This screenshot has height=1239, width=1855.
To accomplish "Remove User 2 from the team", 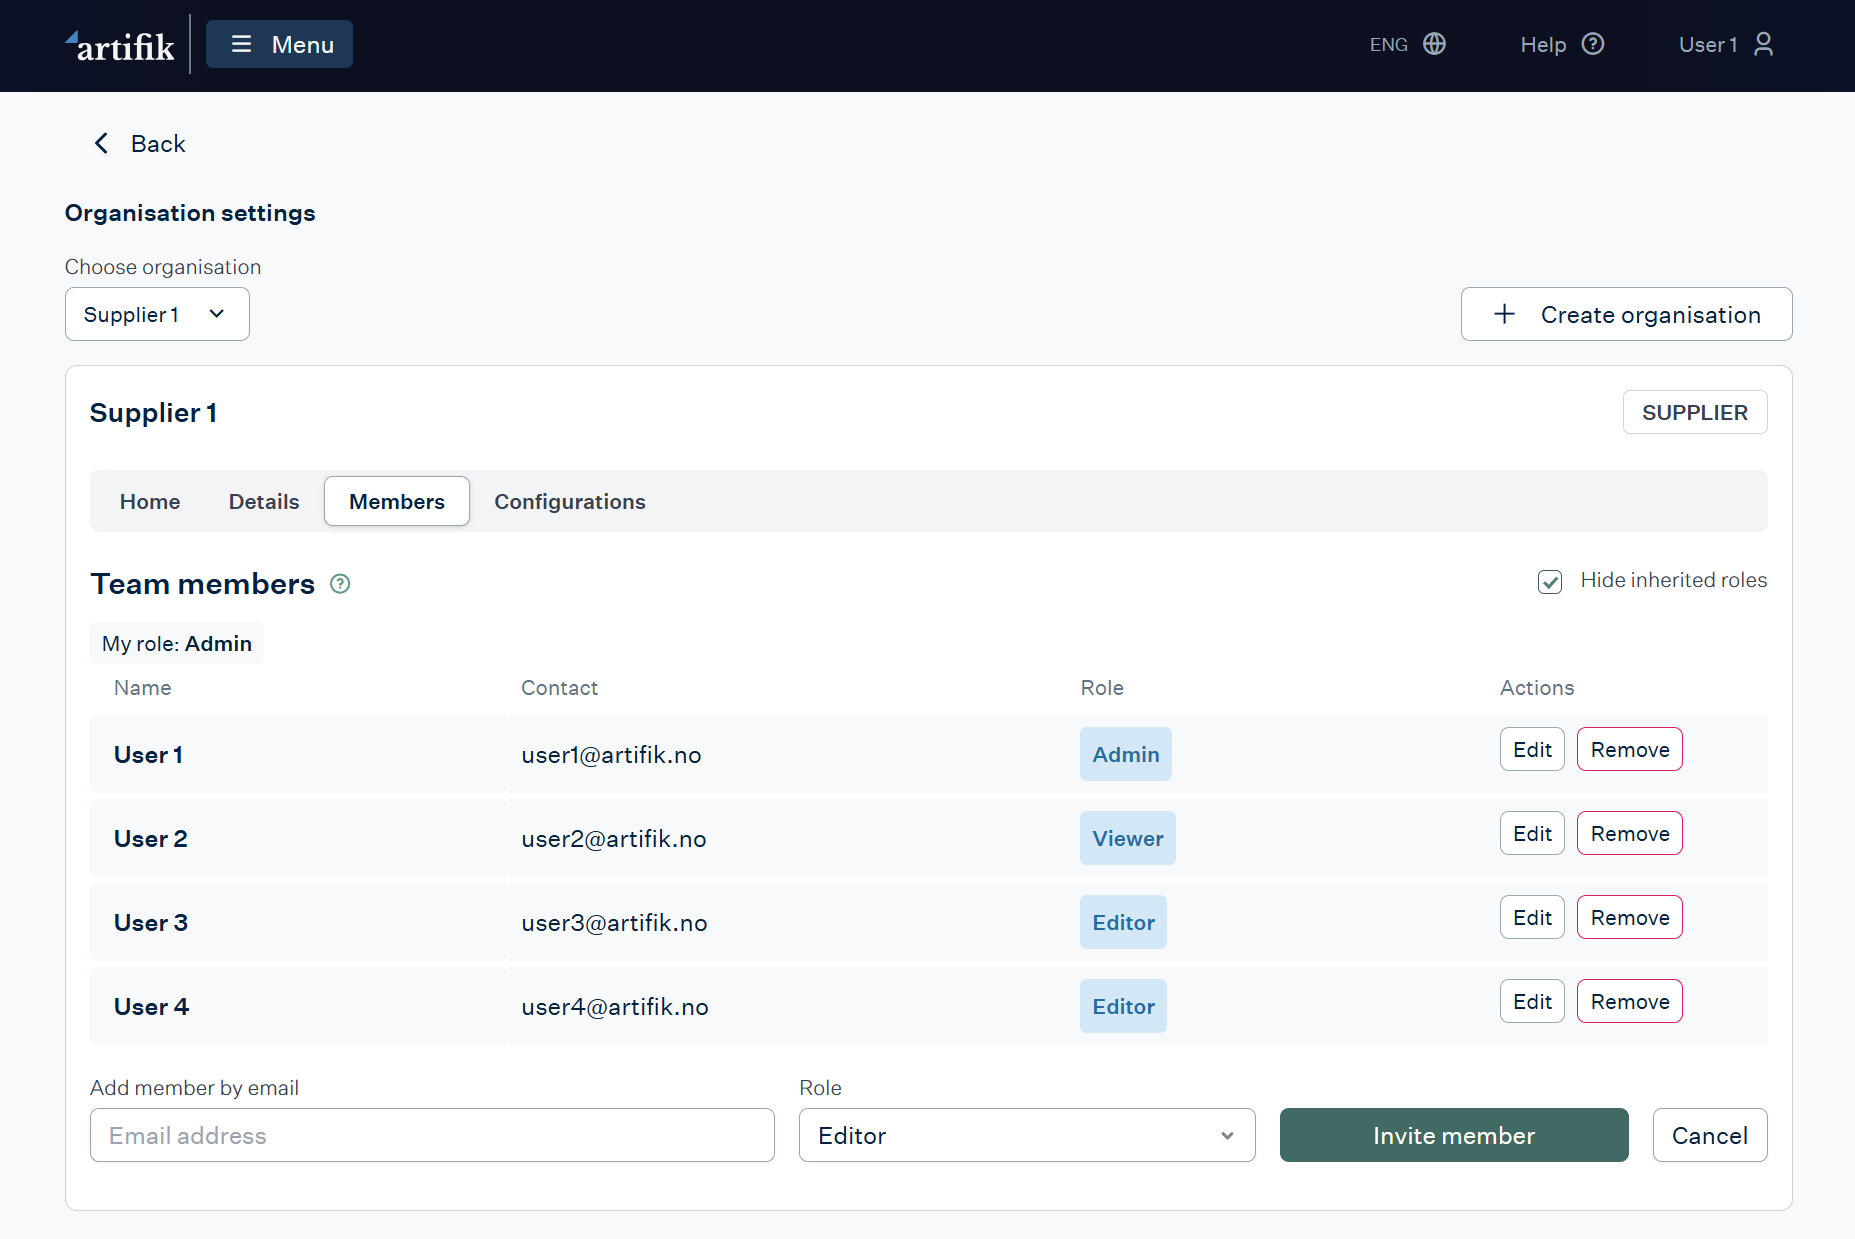I will pyautogui.click(x=1630, y=833).
